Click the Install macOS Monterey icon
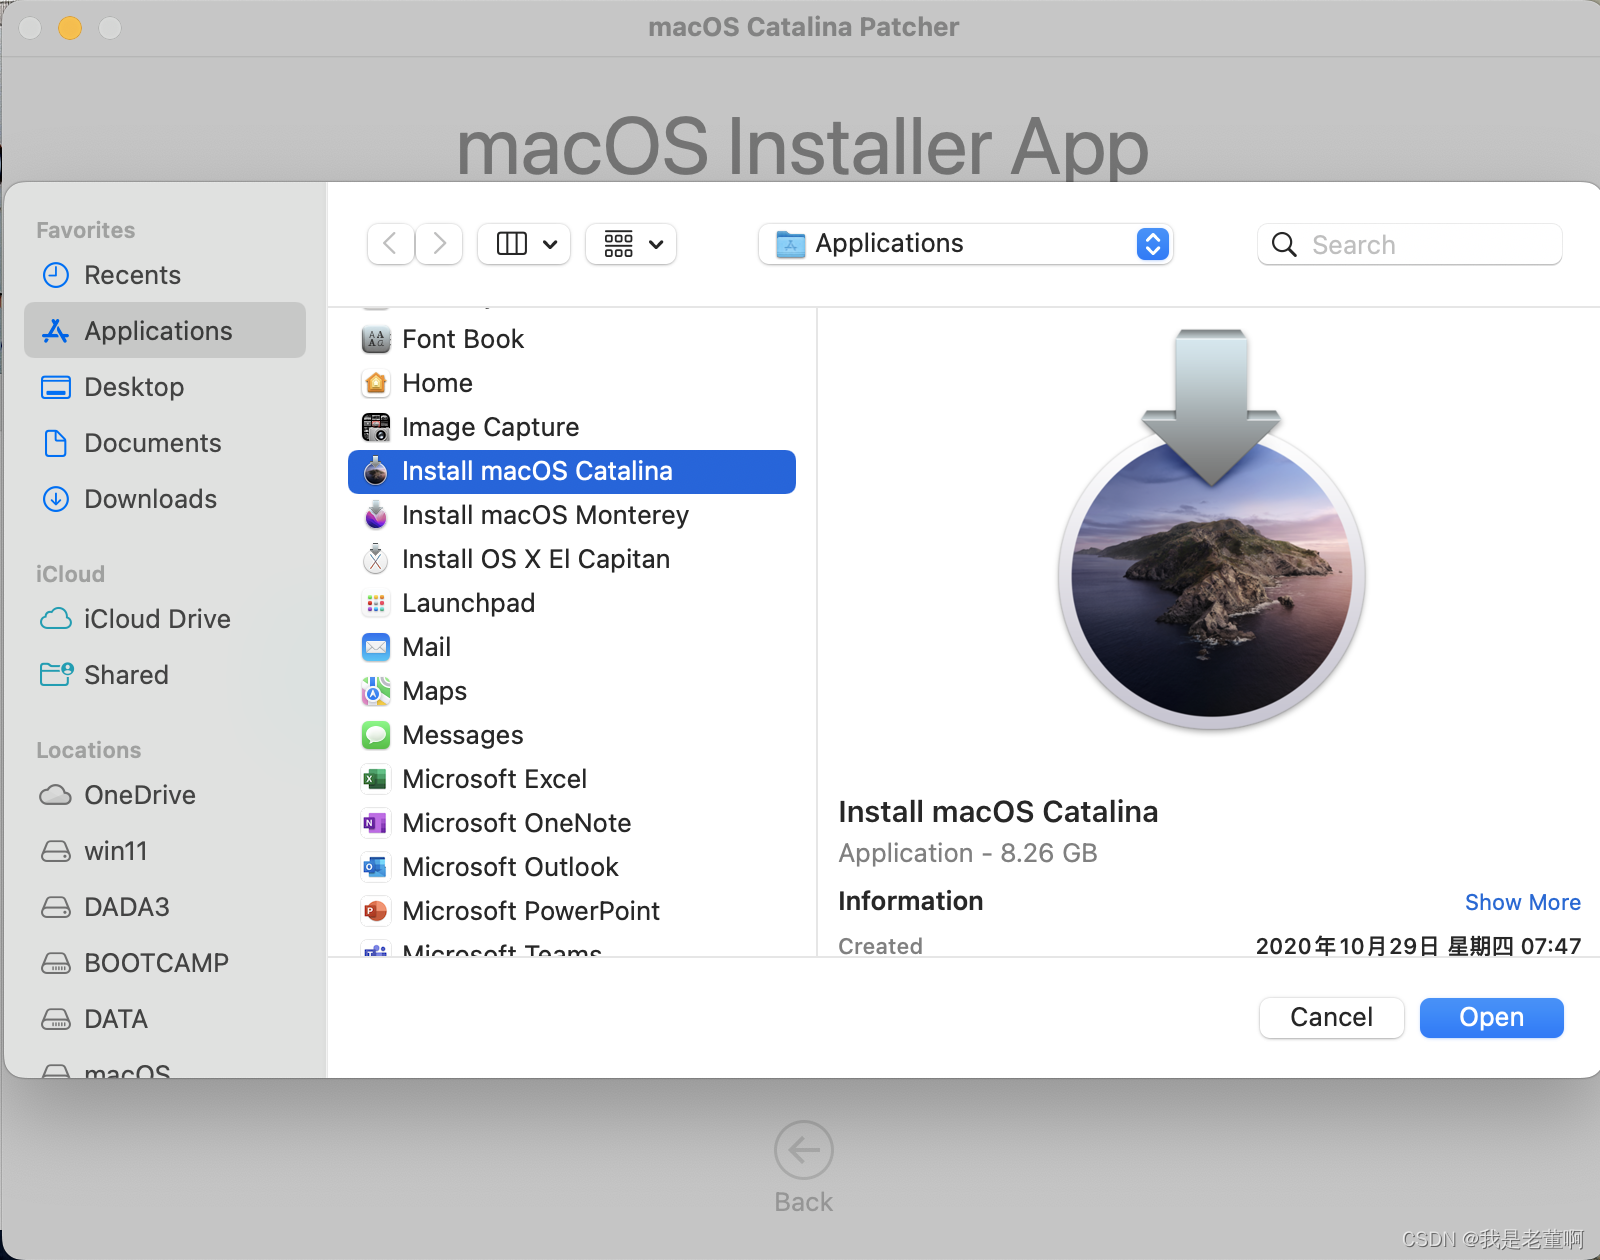Viewport: 1600px width, 1260px height. point(376,515)
